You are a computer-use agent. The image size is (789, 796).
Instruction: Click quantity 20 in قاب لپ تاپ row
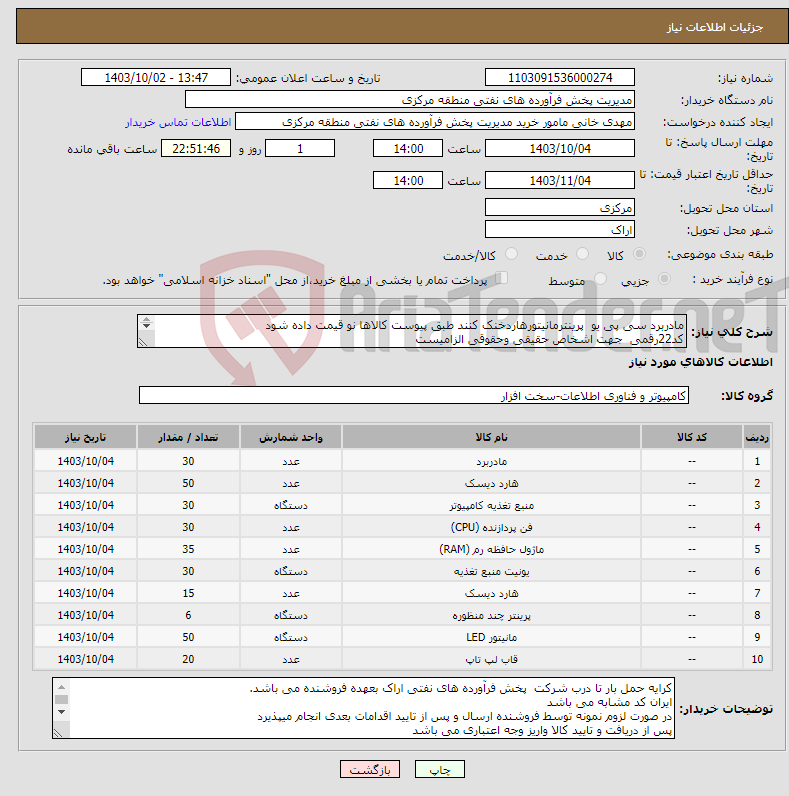coord(188,659)
